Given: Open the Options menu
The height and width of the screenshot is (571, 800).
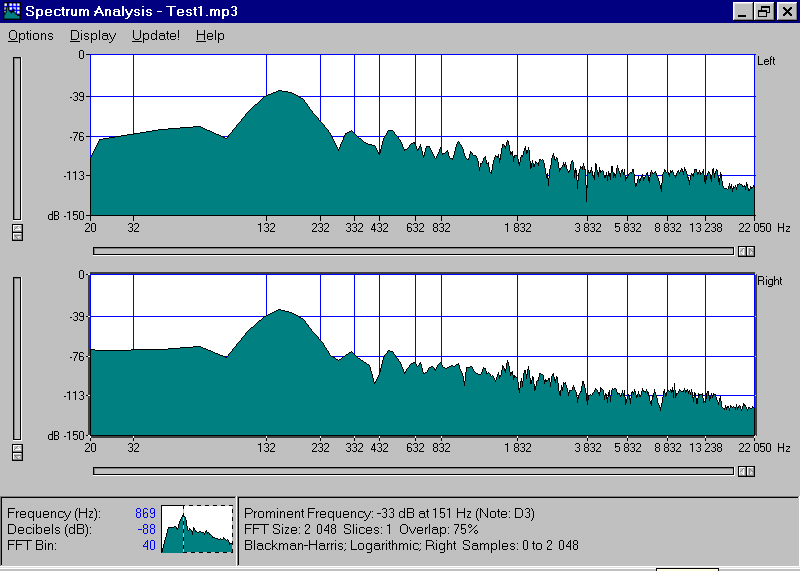Looking at the screenshot, I should click(31, 36).
